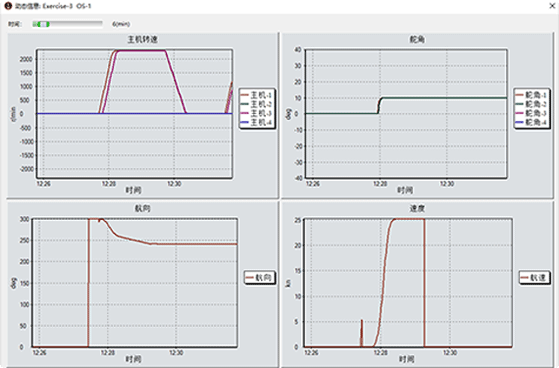Click the 时间 axis label under 航向 chart
The height and width of the screenshot is (368, 559).
click(x=133, y=359)
